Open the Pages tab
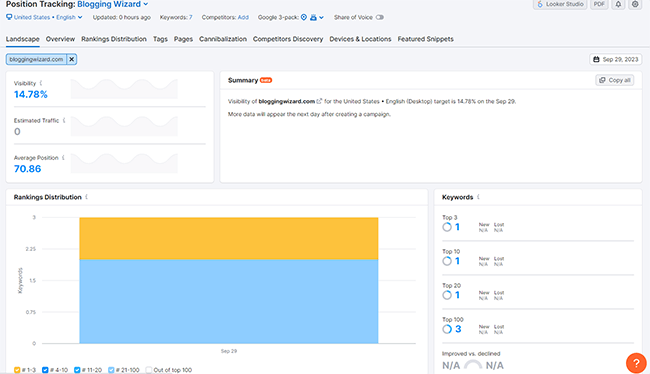 pos(183,39)
